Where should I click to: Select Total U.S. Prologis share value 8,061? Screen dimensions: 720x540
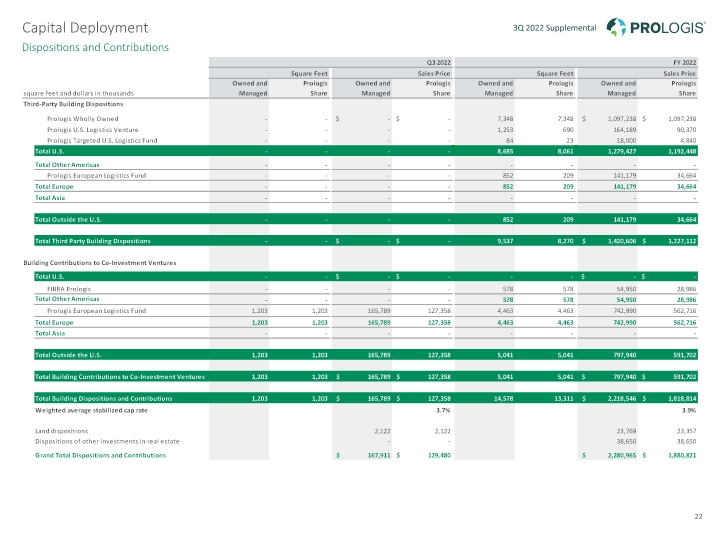[x=565, y=151]
